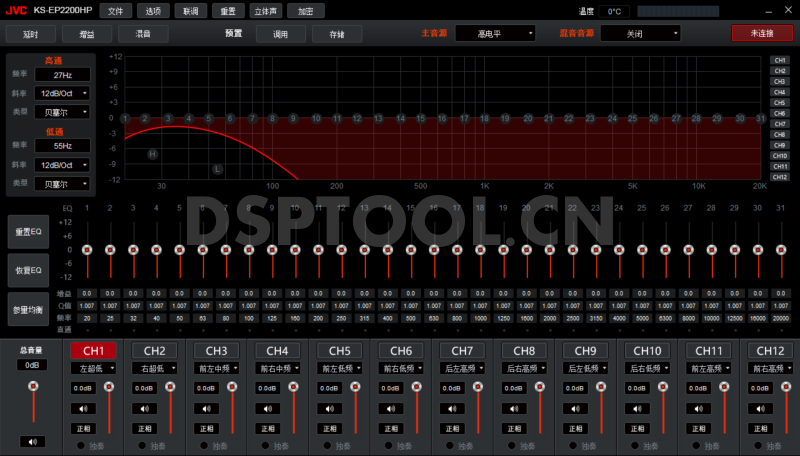Screen dimensions: 800x456
Task: Click the L low-pass marker on graph
Action: [217, 168]
